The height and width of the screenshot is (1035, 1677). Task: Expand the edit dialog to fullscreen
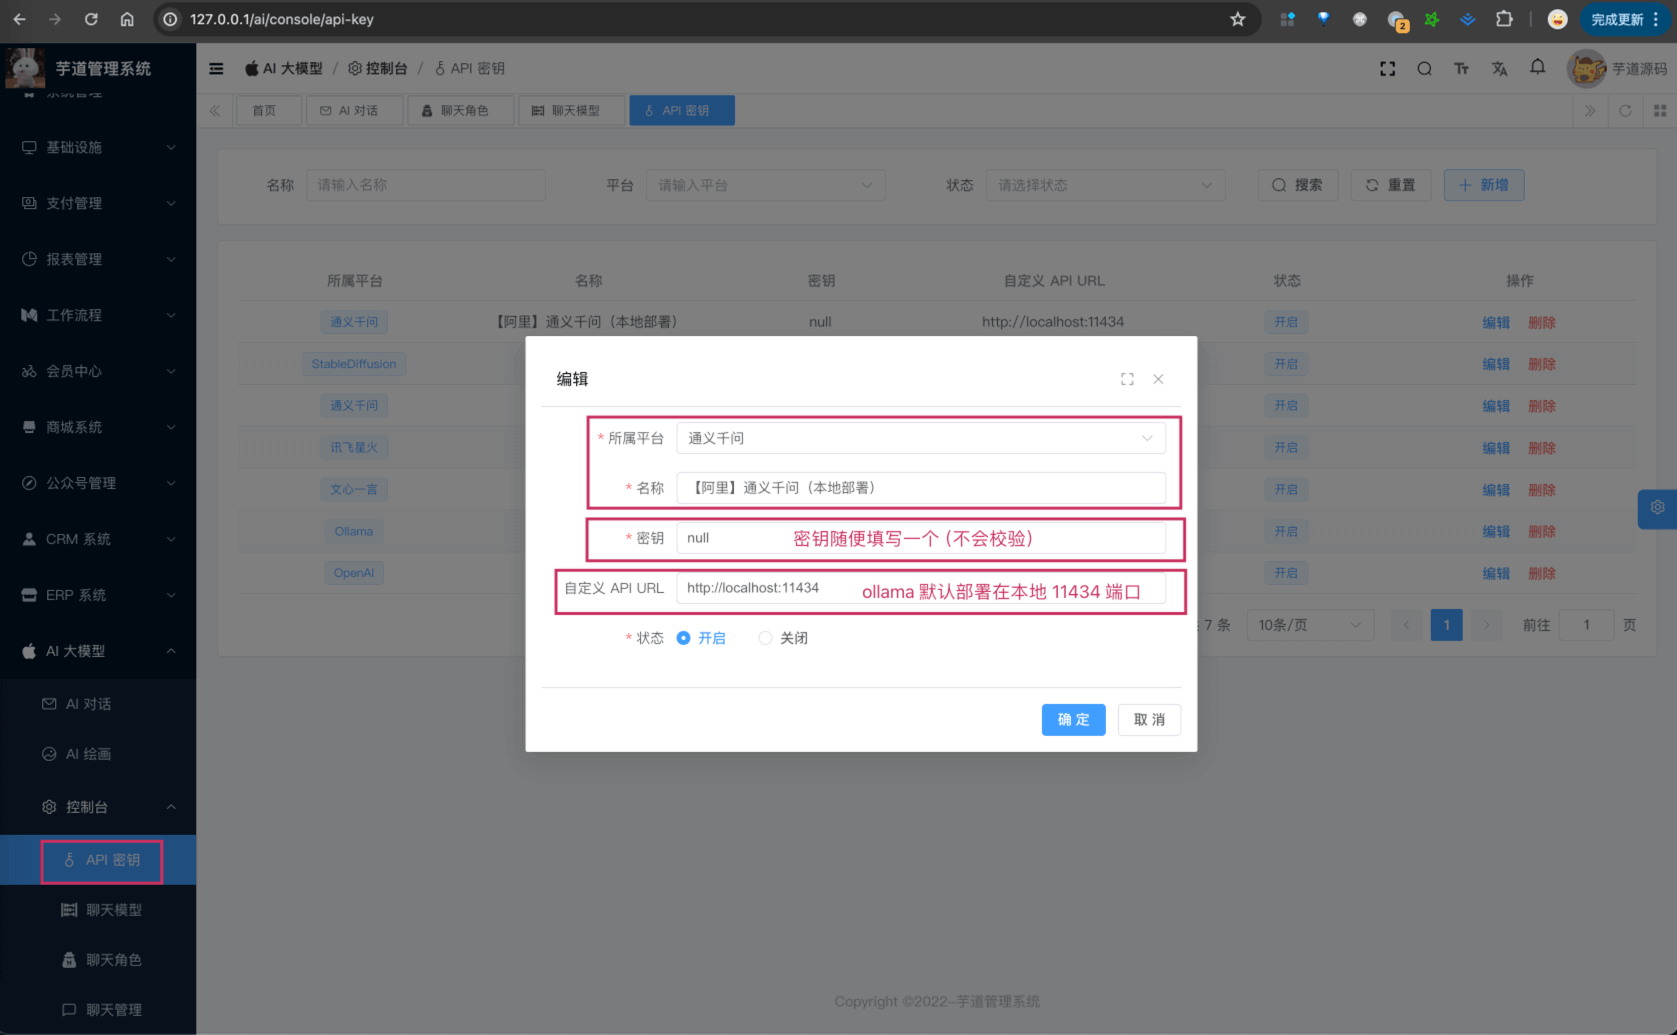(1127, 379)
